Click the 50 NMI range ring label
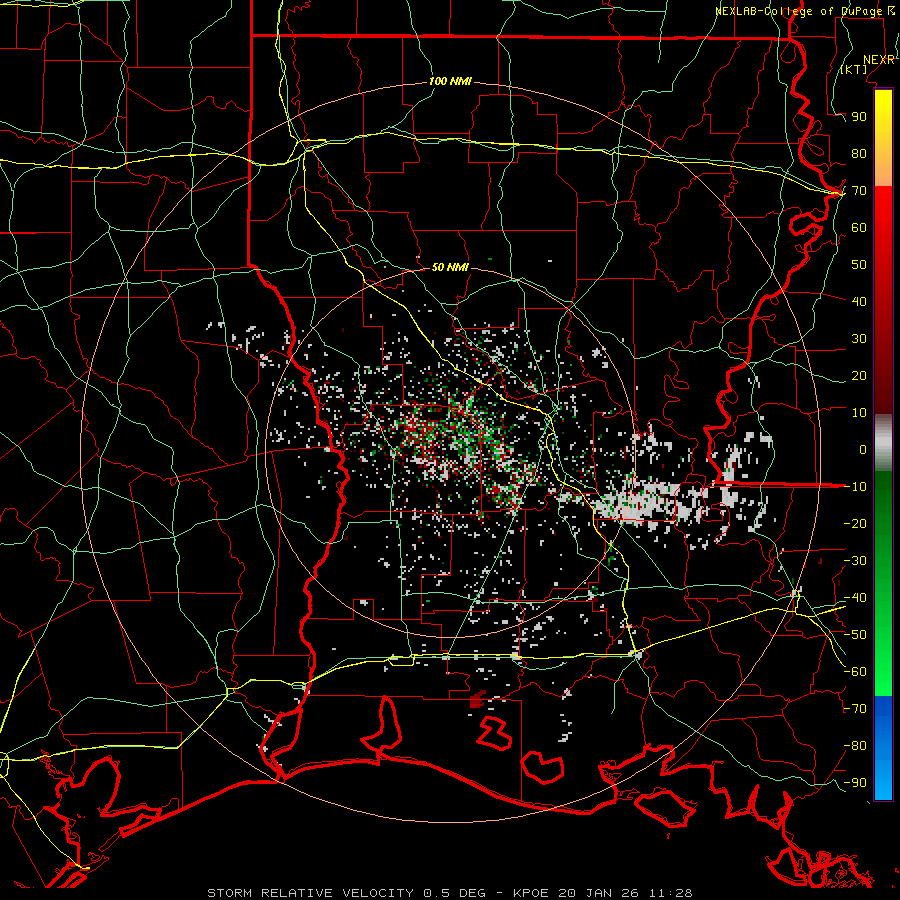The width and height of the screenshot is (900, 900). [450, 267]
